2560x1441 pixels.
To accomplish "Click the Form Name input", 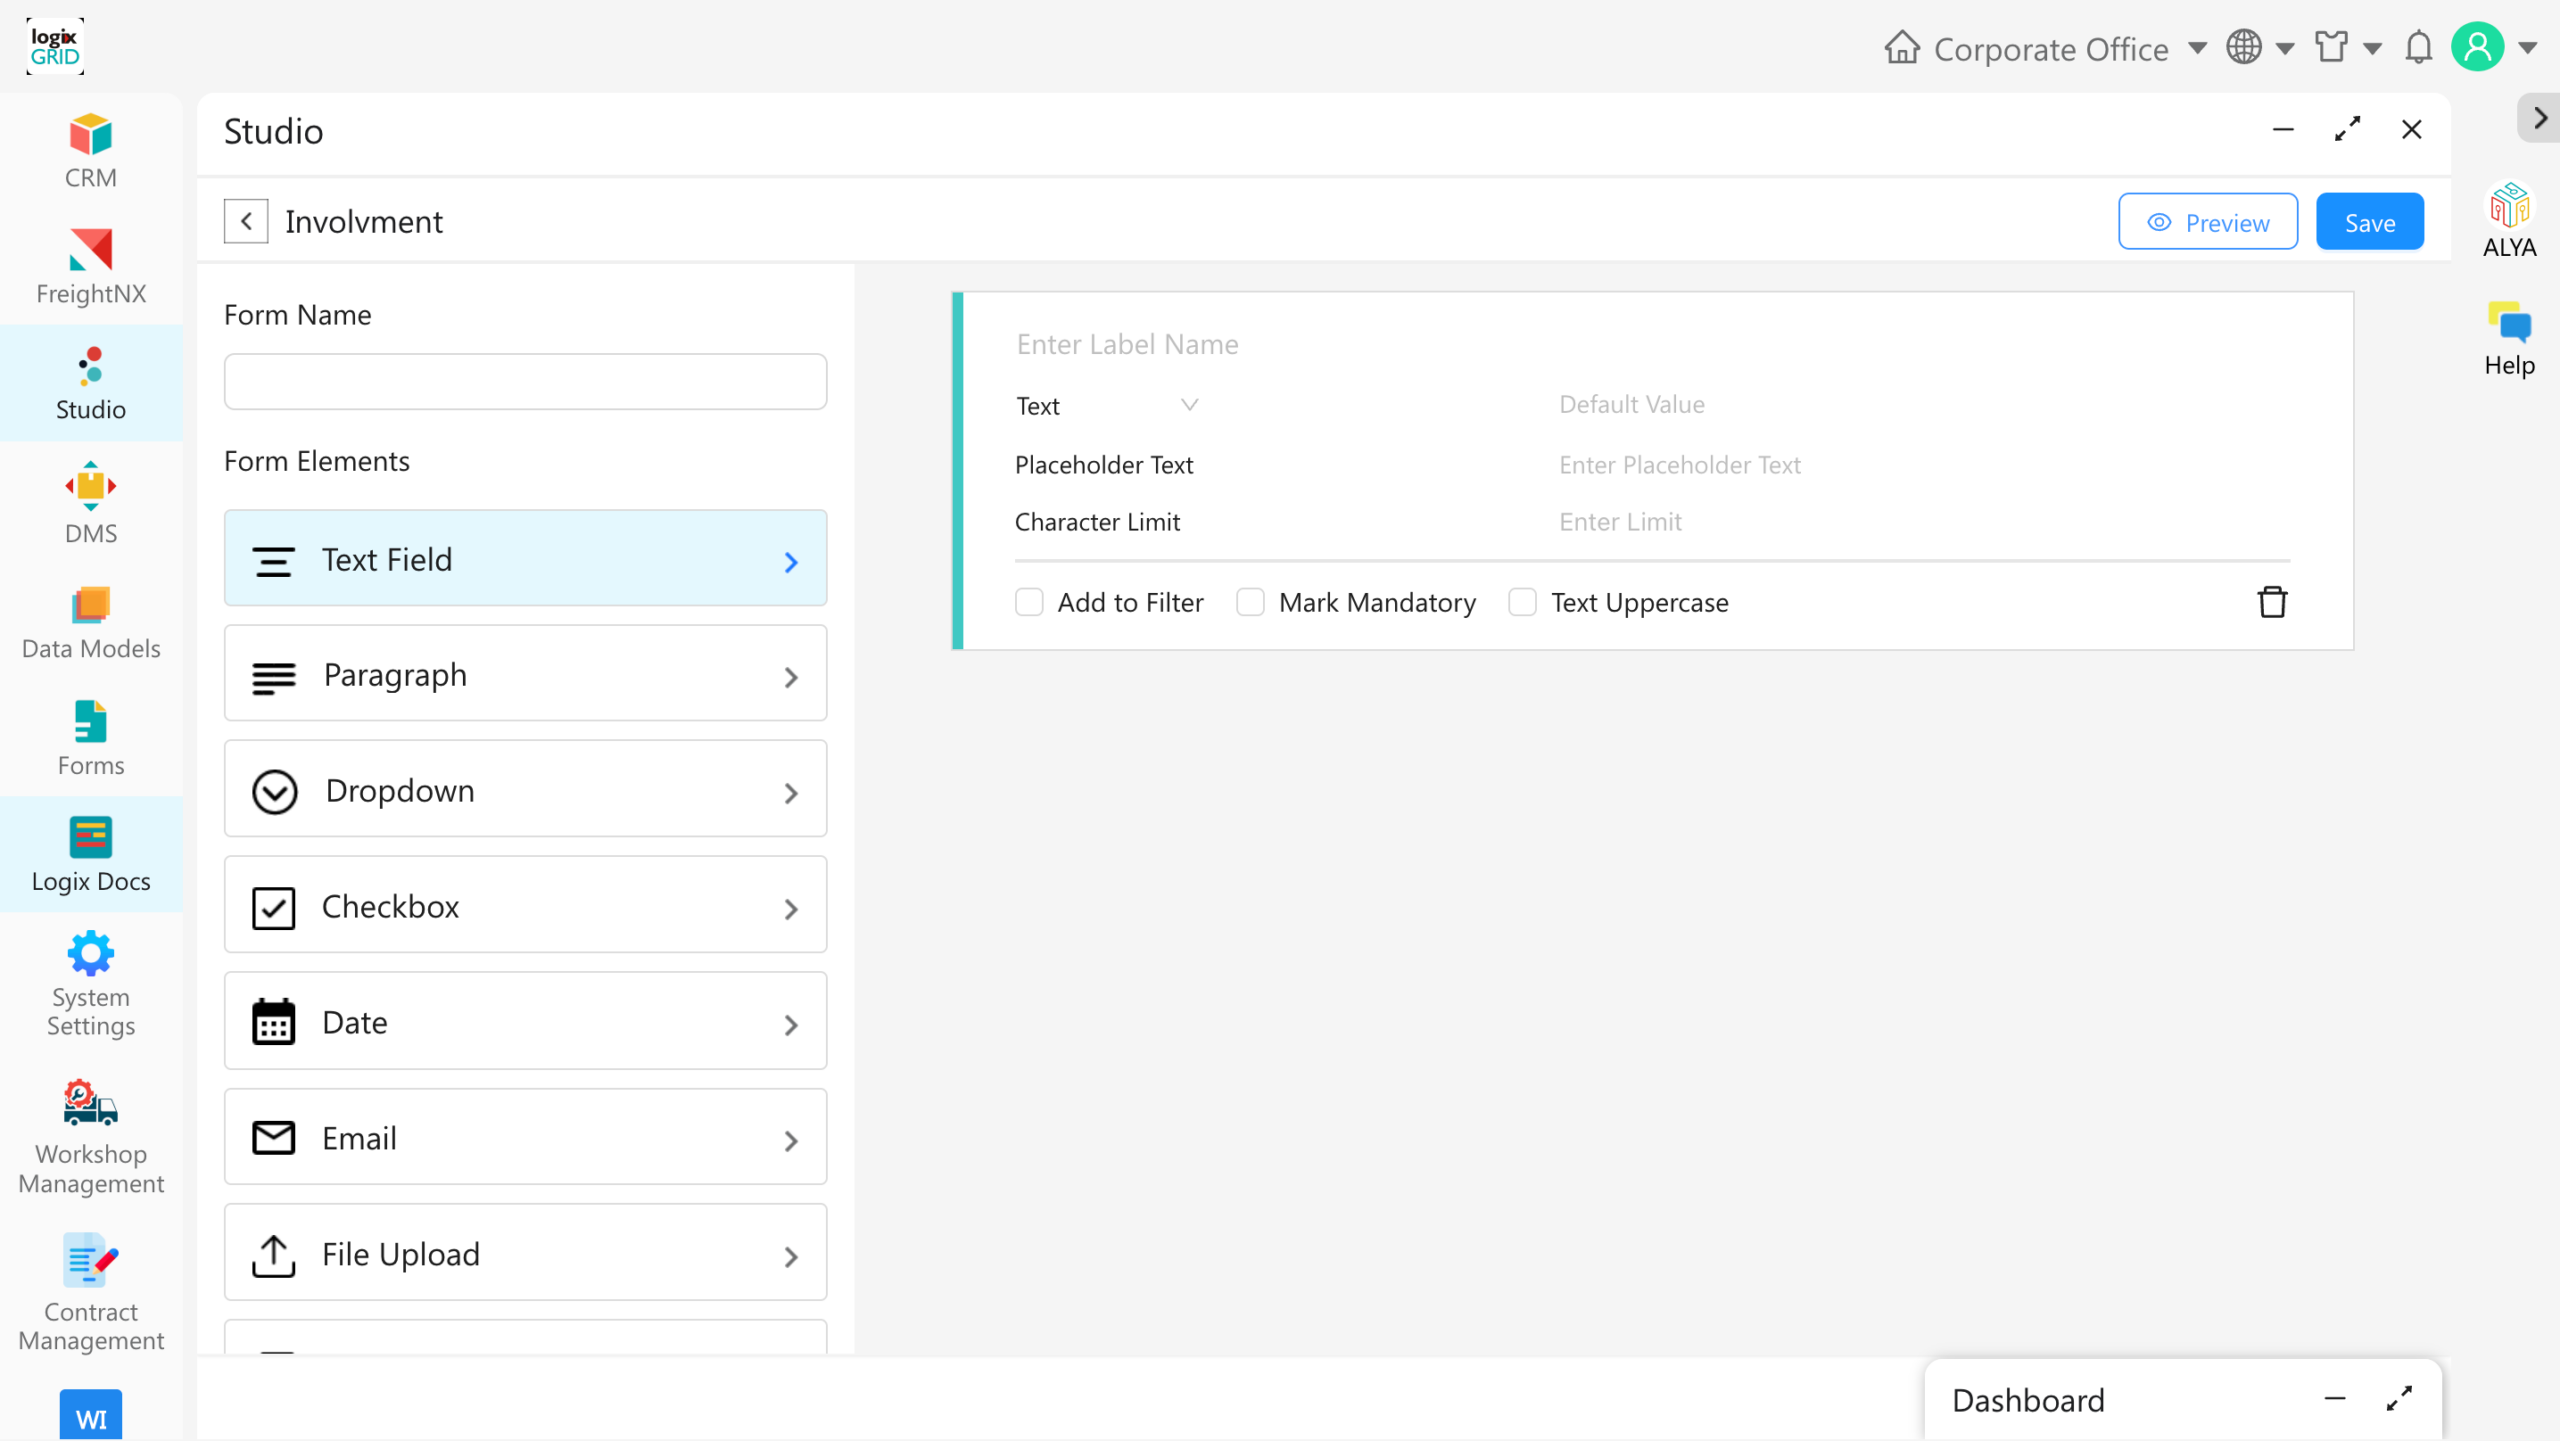I will coord(525,381).
